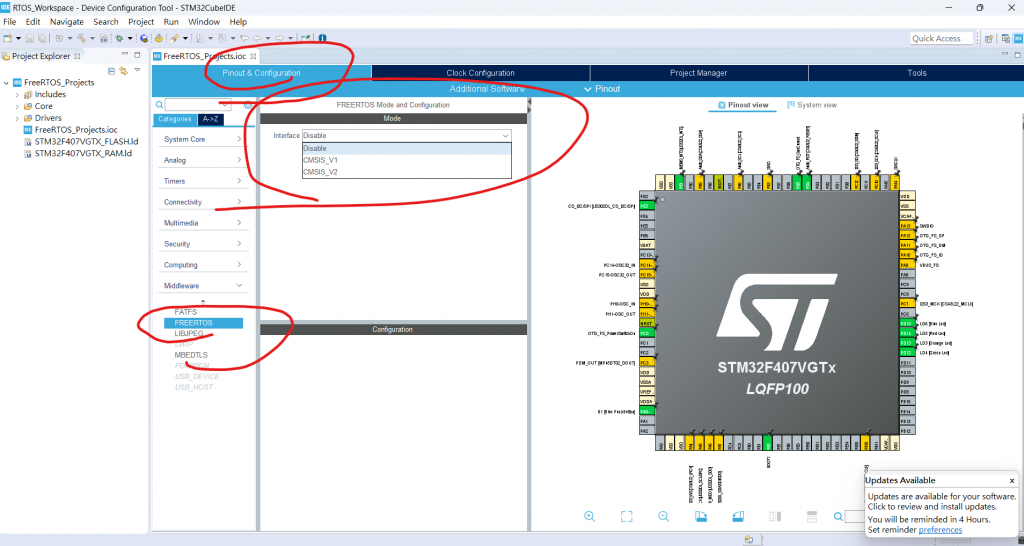
Task: Expand the Includes folder
Action: (17, 95)
